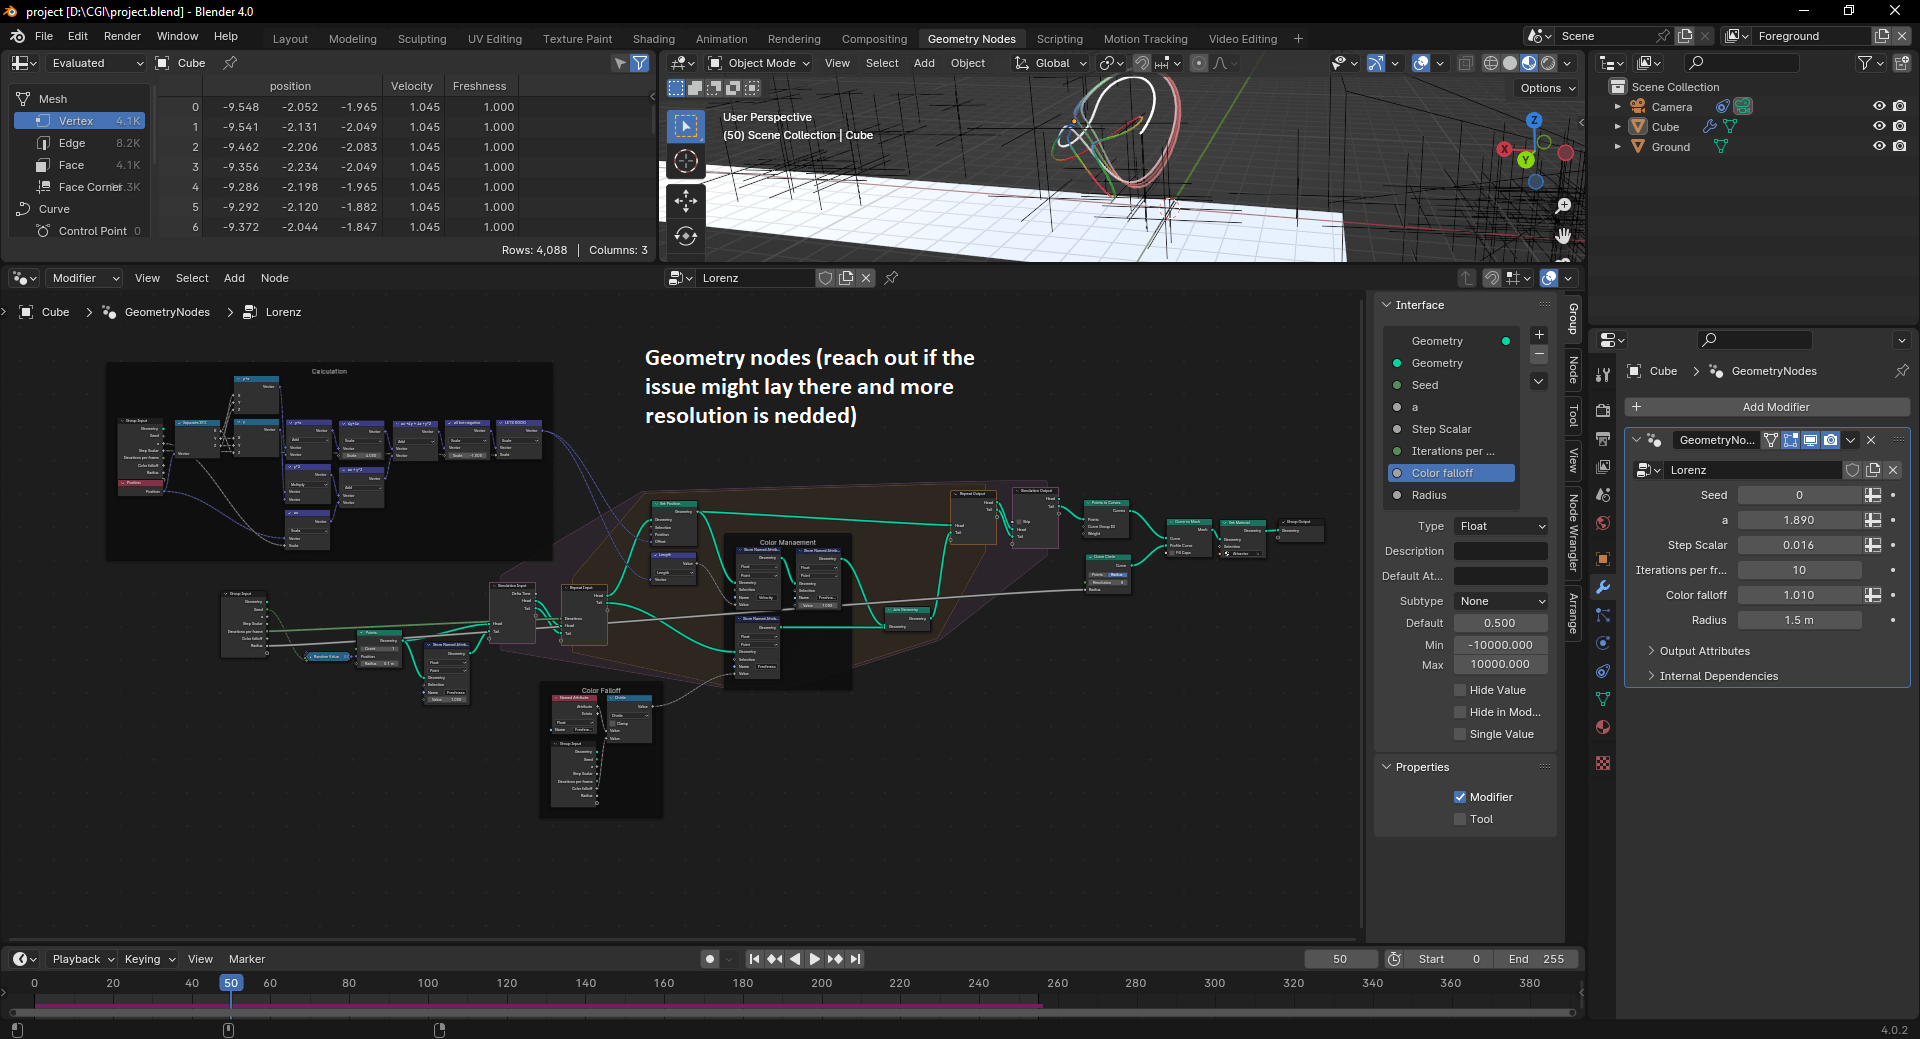Expand the Output Attributes section

pyautogui.click(x=1704, y=651)
